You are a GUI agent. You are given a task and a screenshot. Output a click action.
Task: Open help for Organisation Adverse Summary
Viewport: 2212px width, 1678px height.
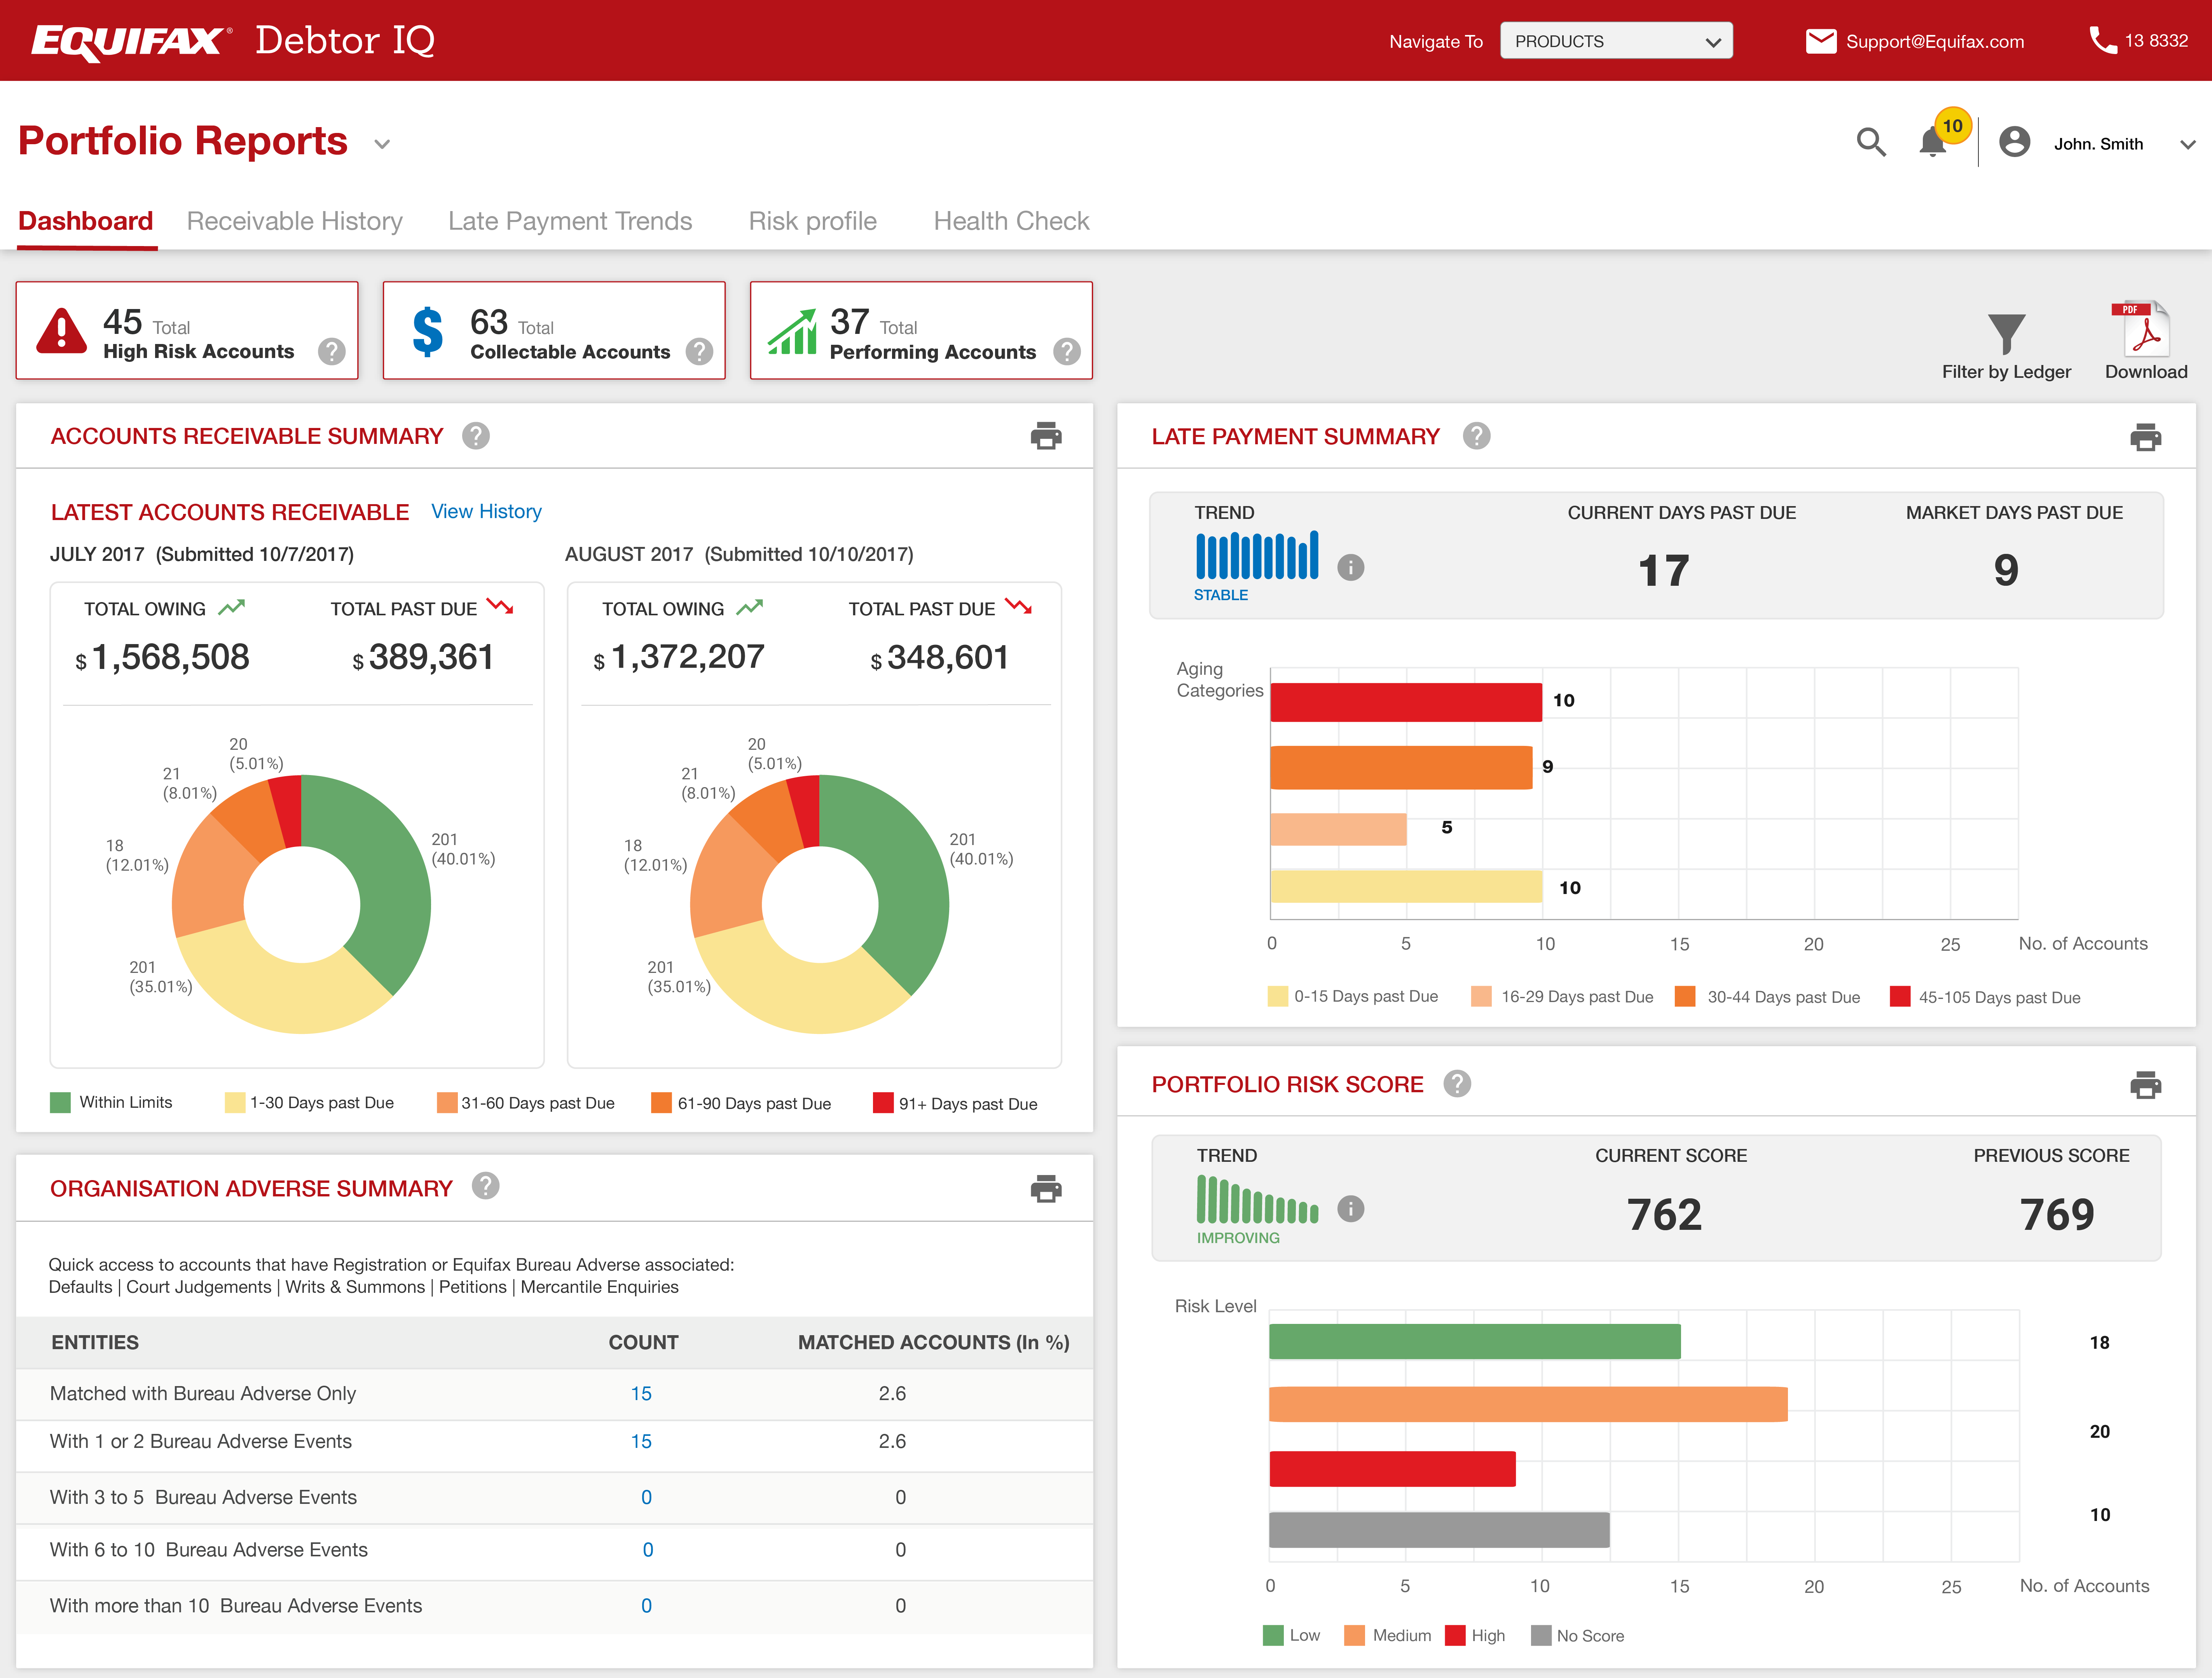485,1186
